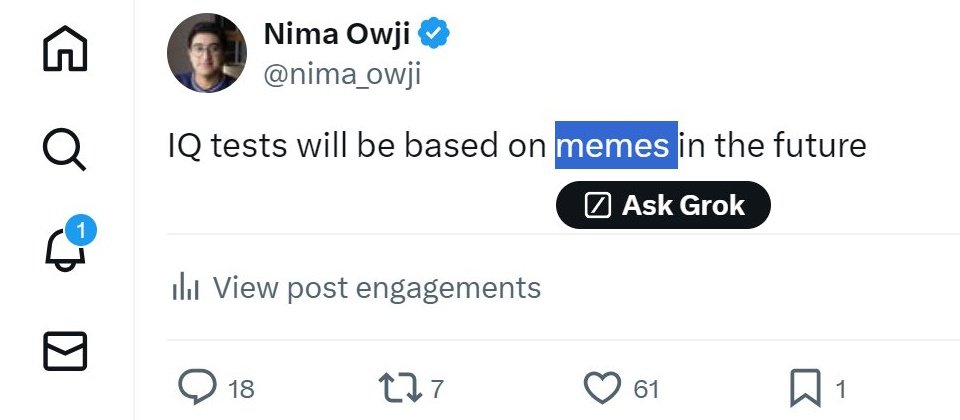
Task: Open the Messages envelope icon
Action: click(65, 351)
